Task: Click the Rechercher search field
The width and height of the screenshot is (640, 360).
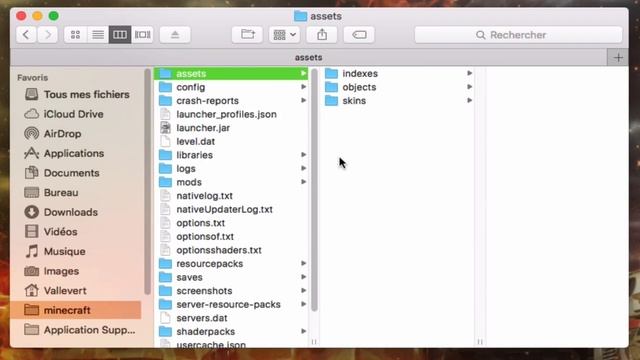Action: [518, 35]
